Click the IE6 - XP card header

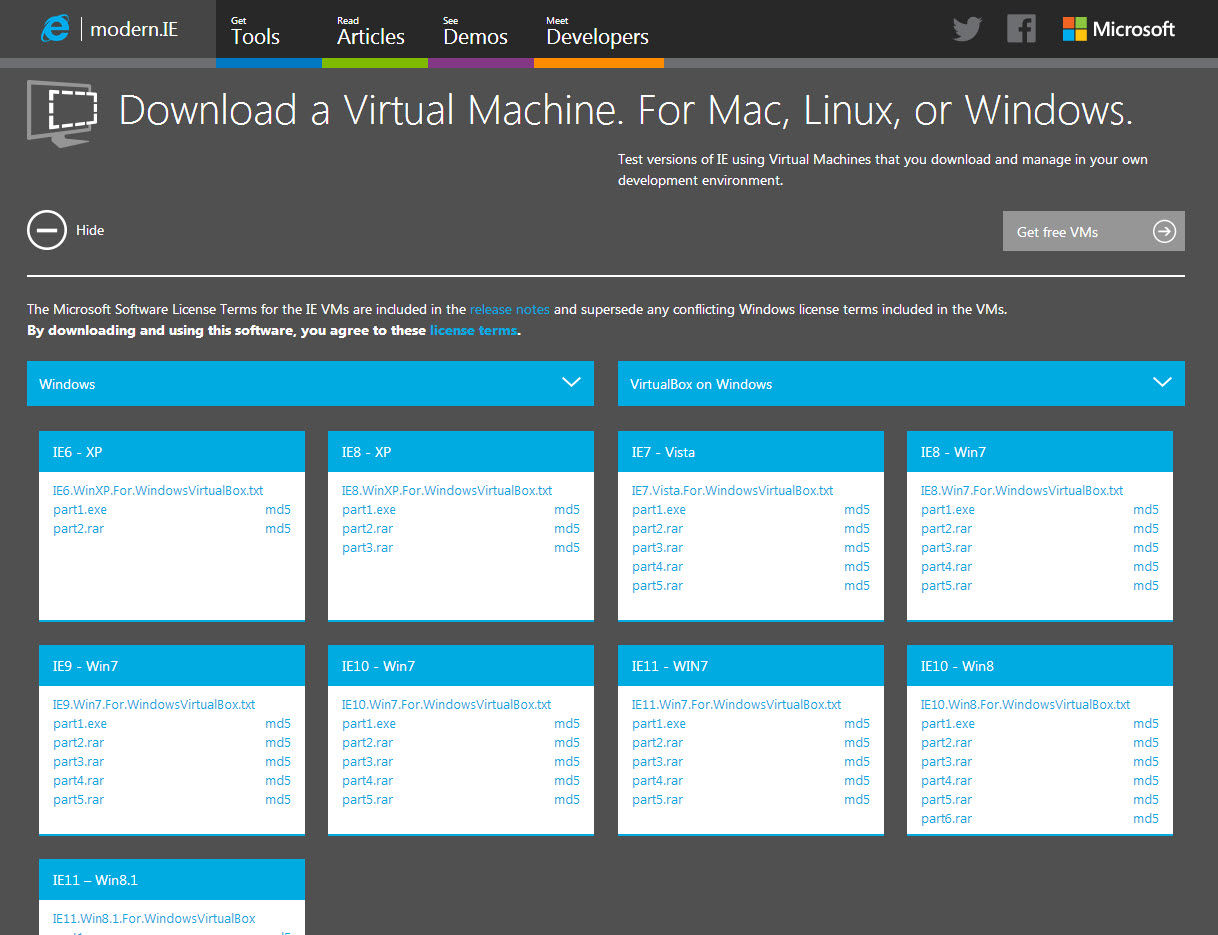[x=172, y=452]
